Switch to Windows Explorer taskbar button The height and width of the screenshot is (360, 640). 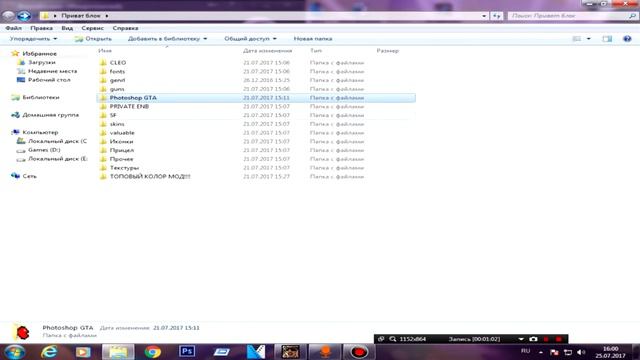tap(118, 352)
